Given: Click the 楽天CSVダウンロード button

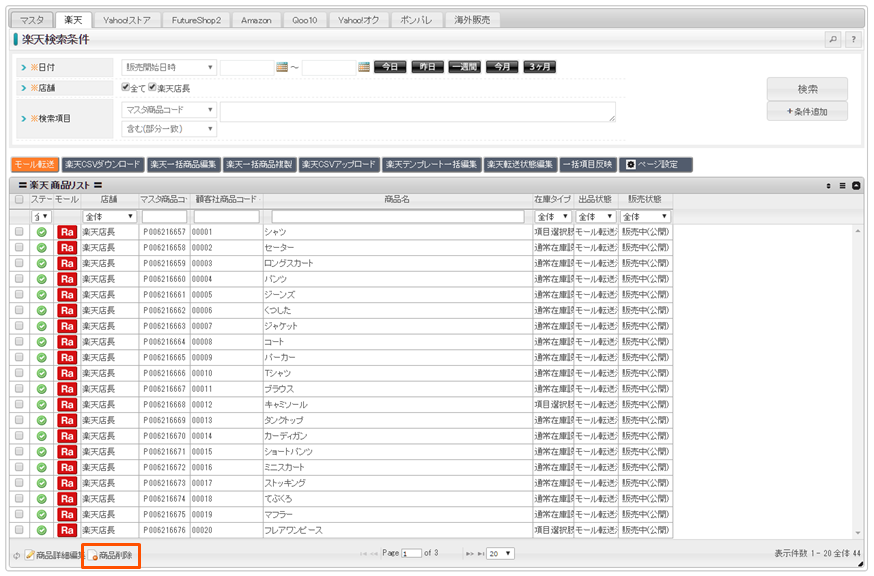Looking at the screenshot, I should coord(103,164).
